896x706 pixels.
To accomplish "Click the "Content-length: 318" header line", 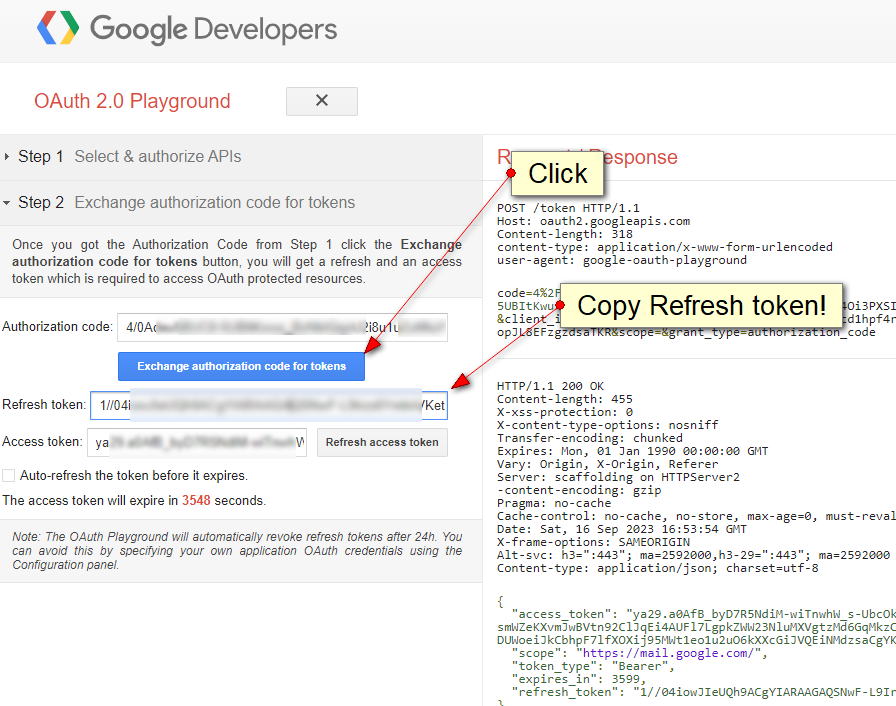I will (x=565, y=234).
